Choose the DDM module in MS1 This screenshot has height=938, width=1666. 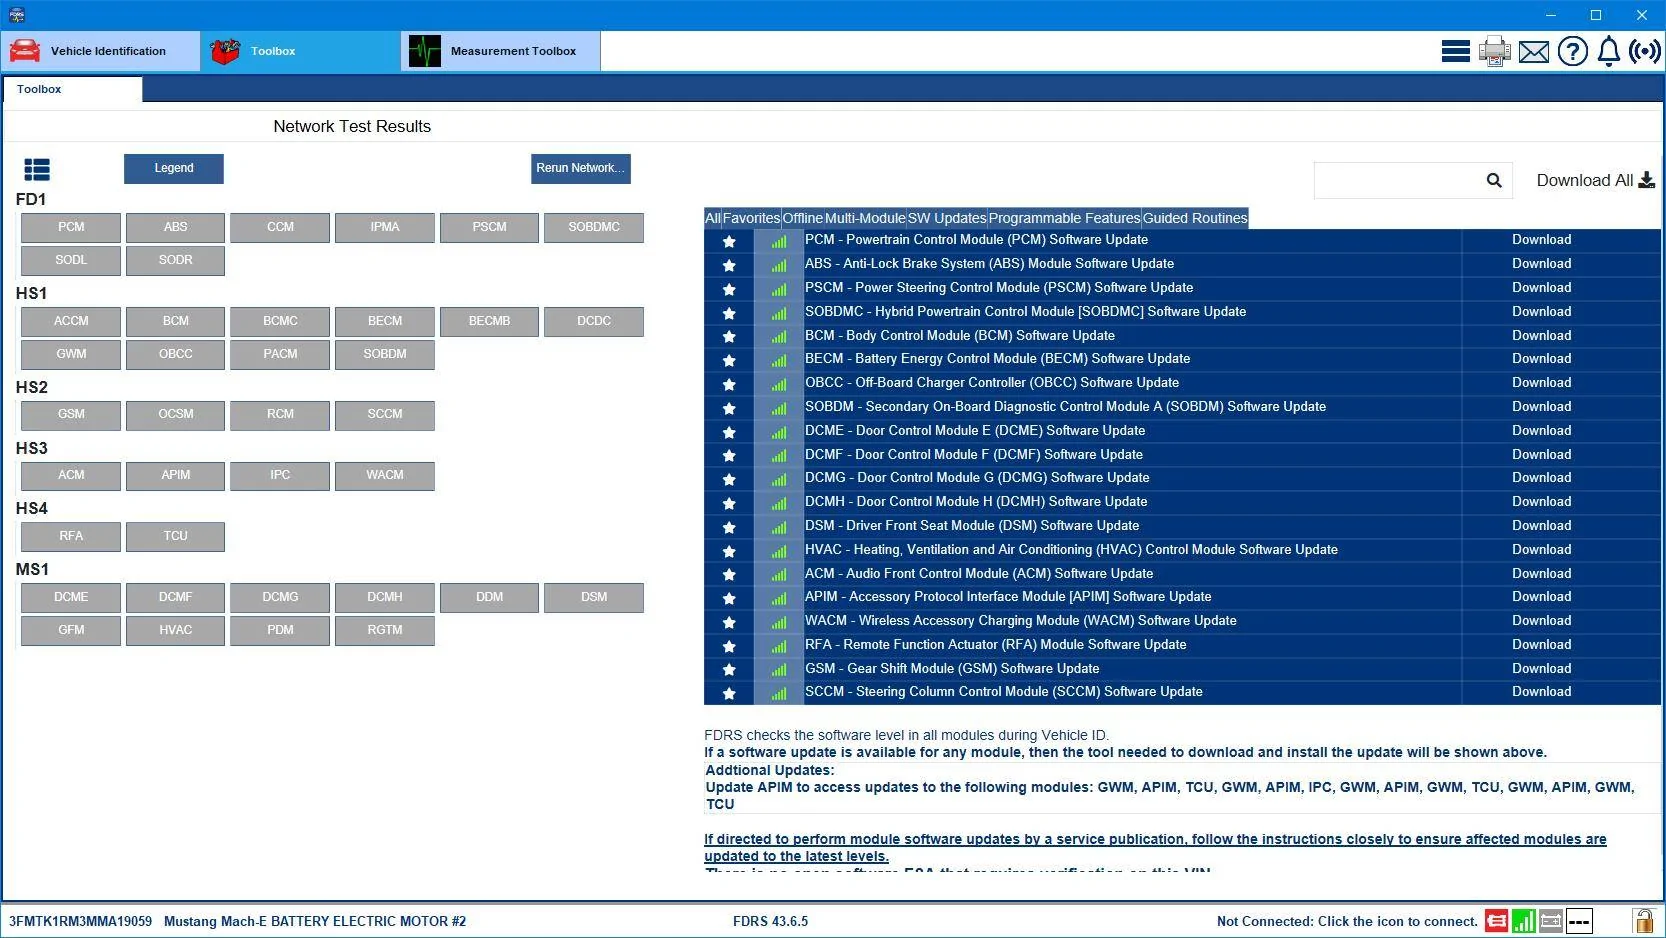click(489, 598)
